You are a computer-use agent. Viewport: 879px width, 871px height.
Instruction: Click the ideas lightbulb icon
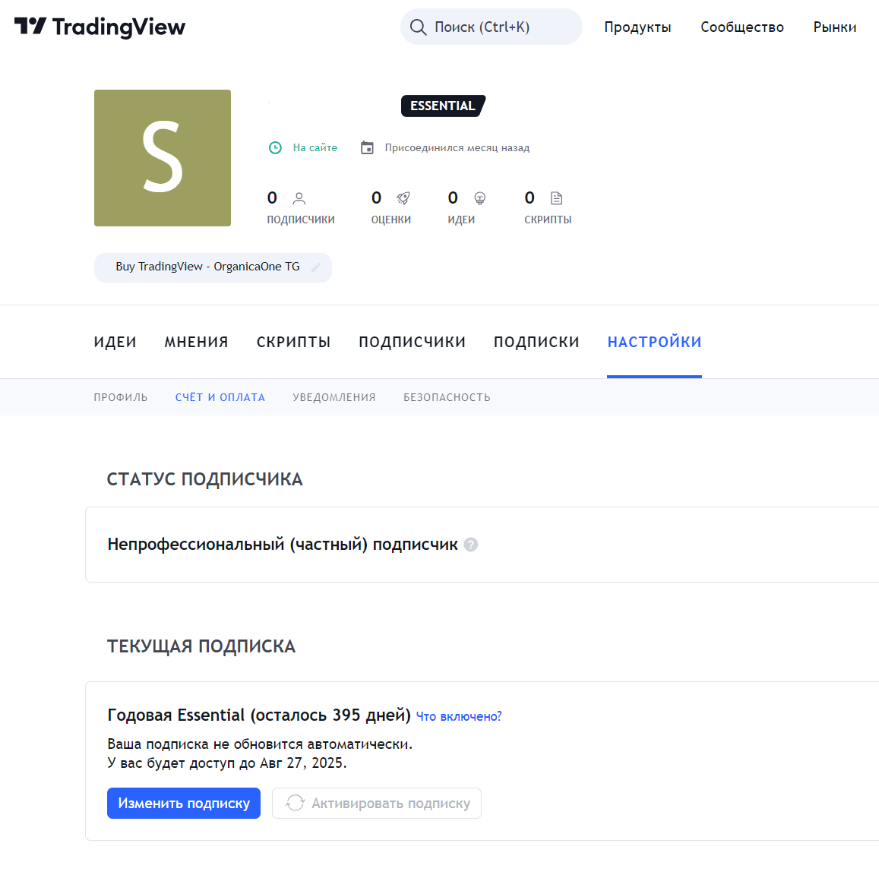[479, 198]
